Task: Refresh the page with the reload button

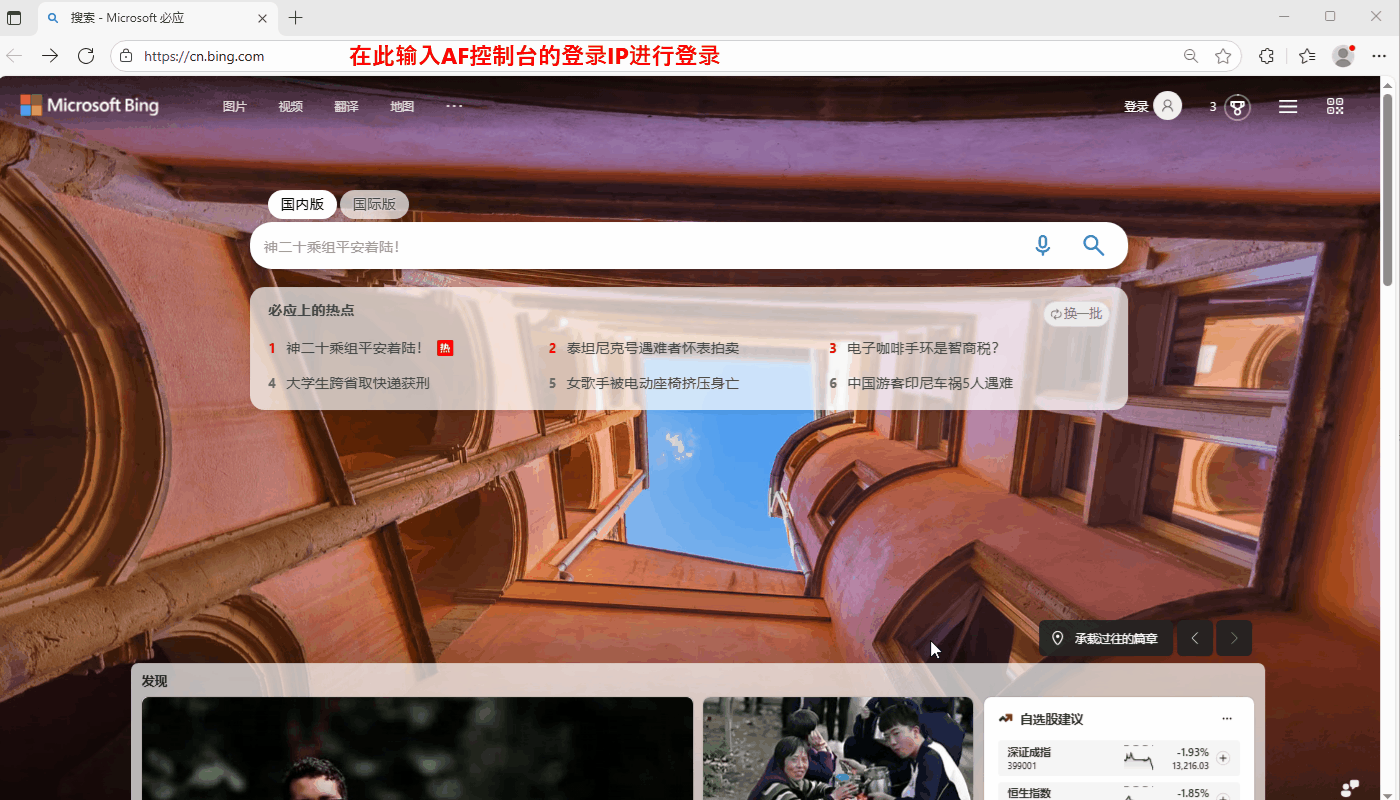Action: point(86,56)
